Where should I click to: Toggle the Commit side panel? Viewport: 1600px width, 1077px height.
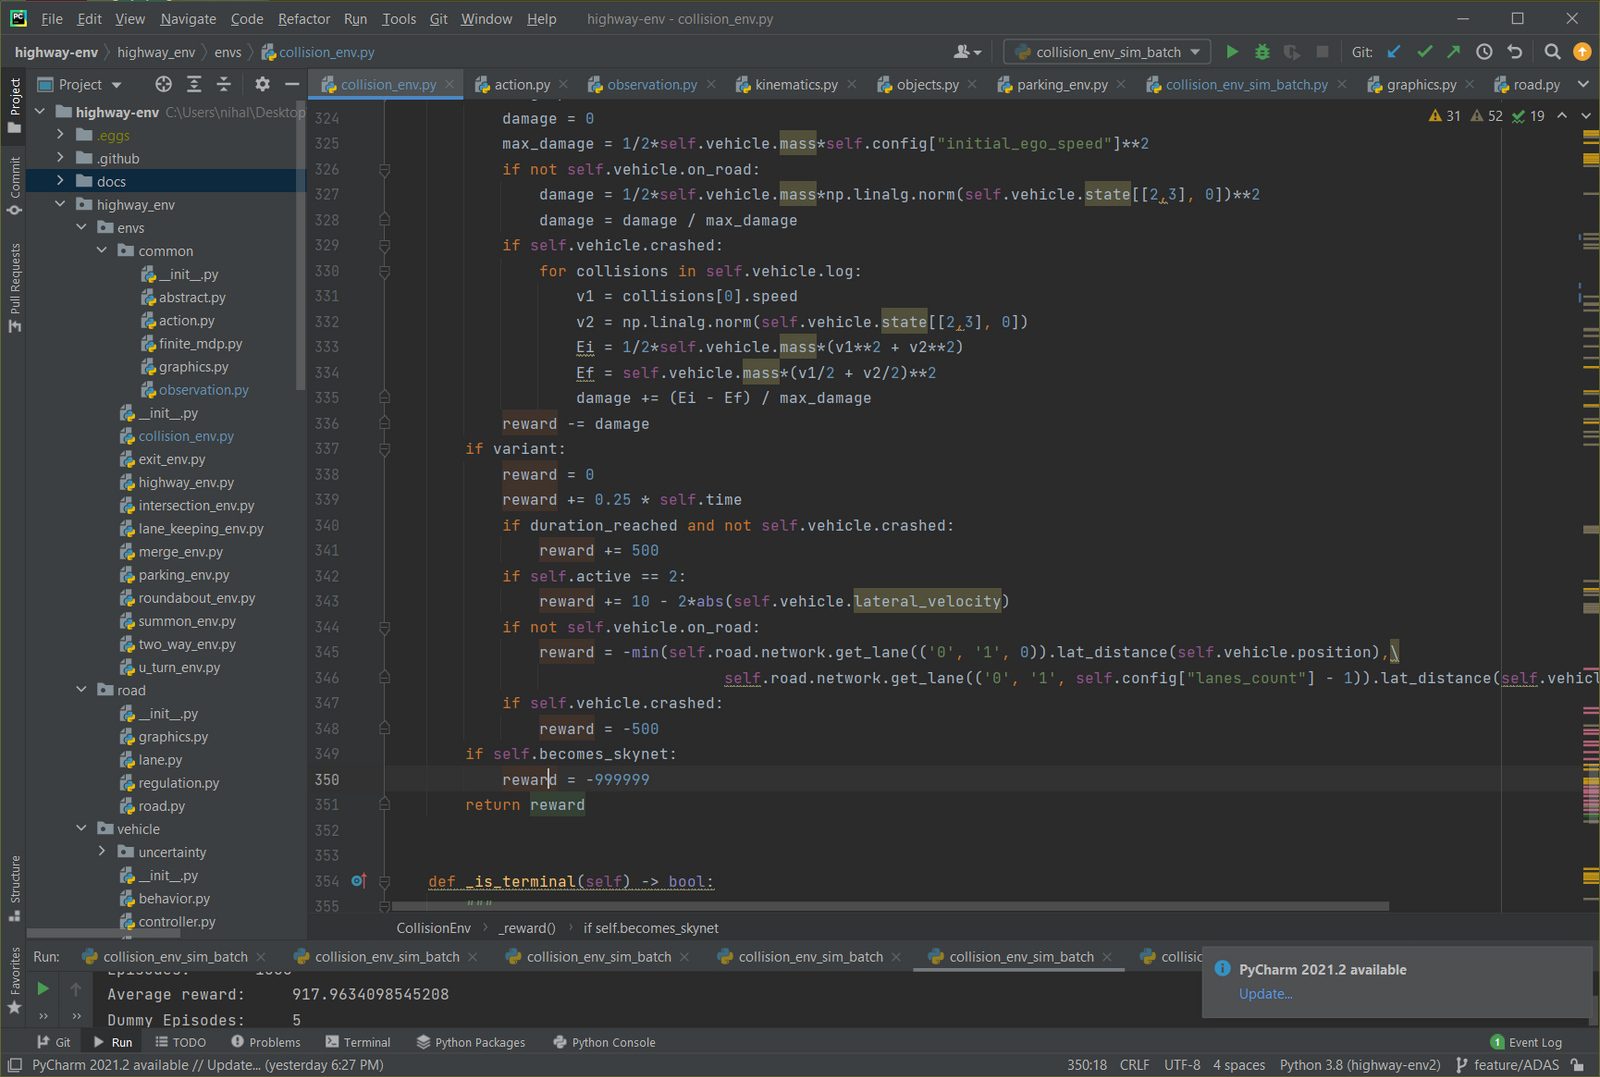tap(15, 185)
